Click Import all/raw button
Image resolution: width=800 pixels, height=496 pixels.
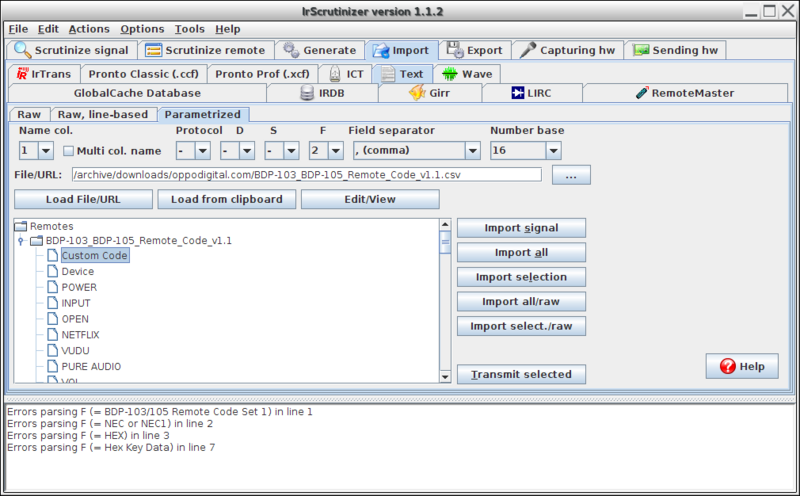pyautogui.click(x=521, y=302)
